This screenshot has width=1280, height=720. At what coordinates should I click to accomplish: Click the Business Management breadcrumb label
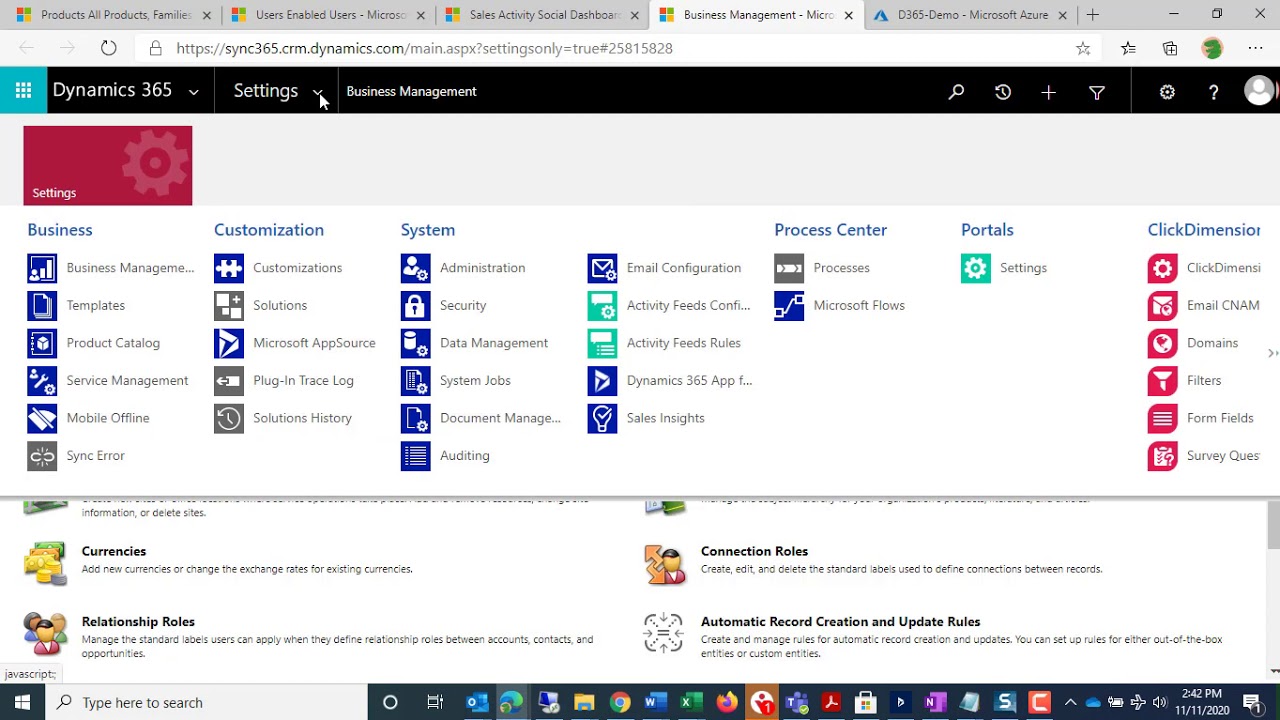(x=411, y=91)
